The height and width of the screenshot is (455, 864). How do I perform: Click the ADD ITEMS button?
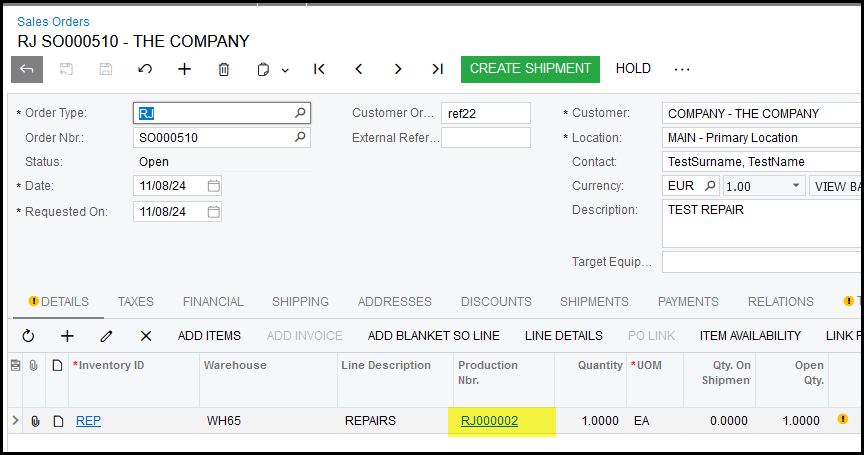pos(209,336)
